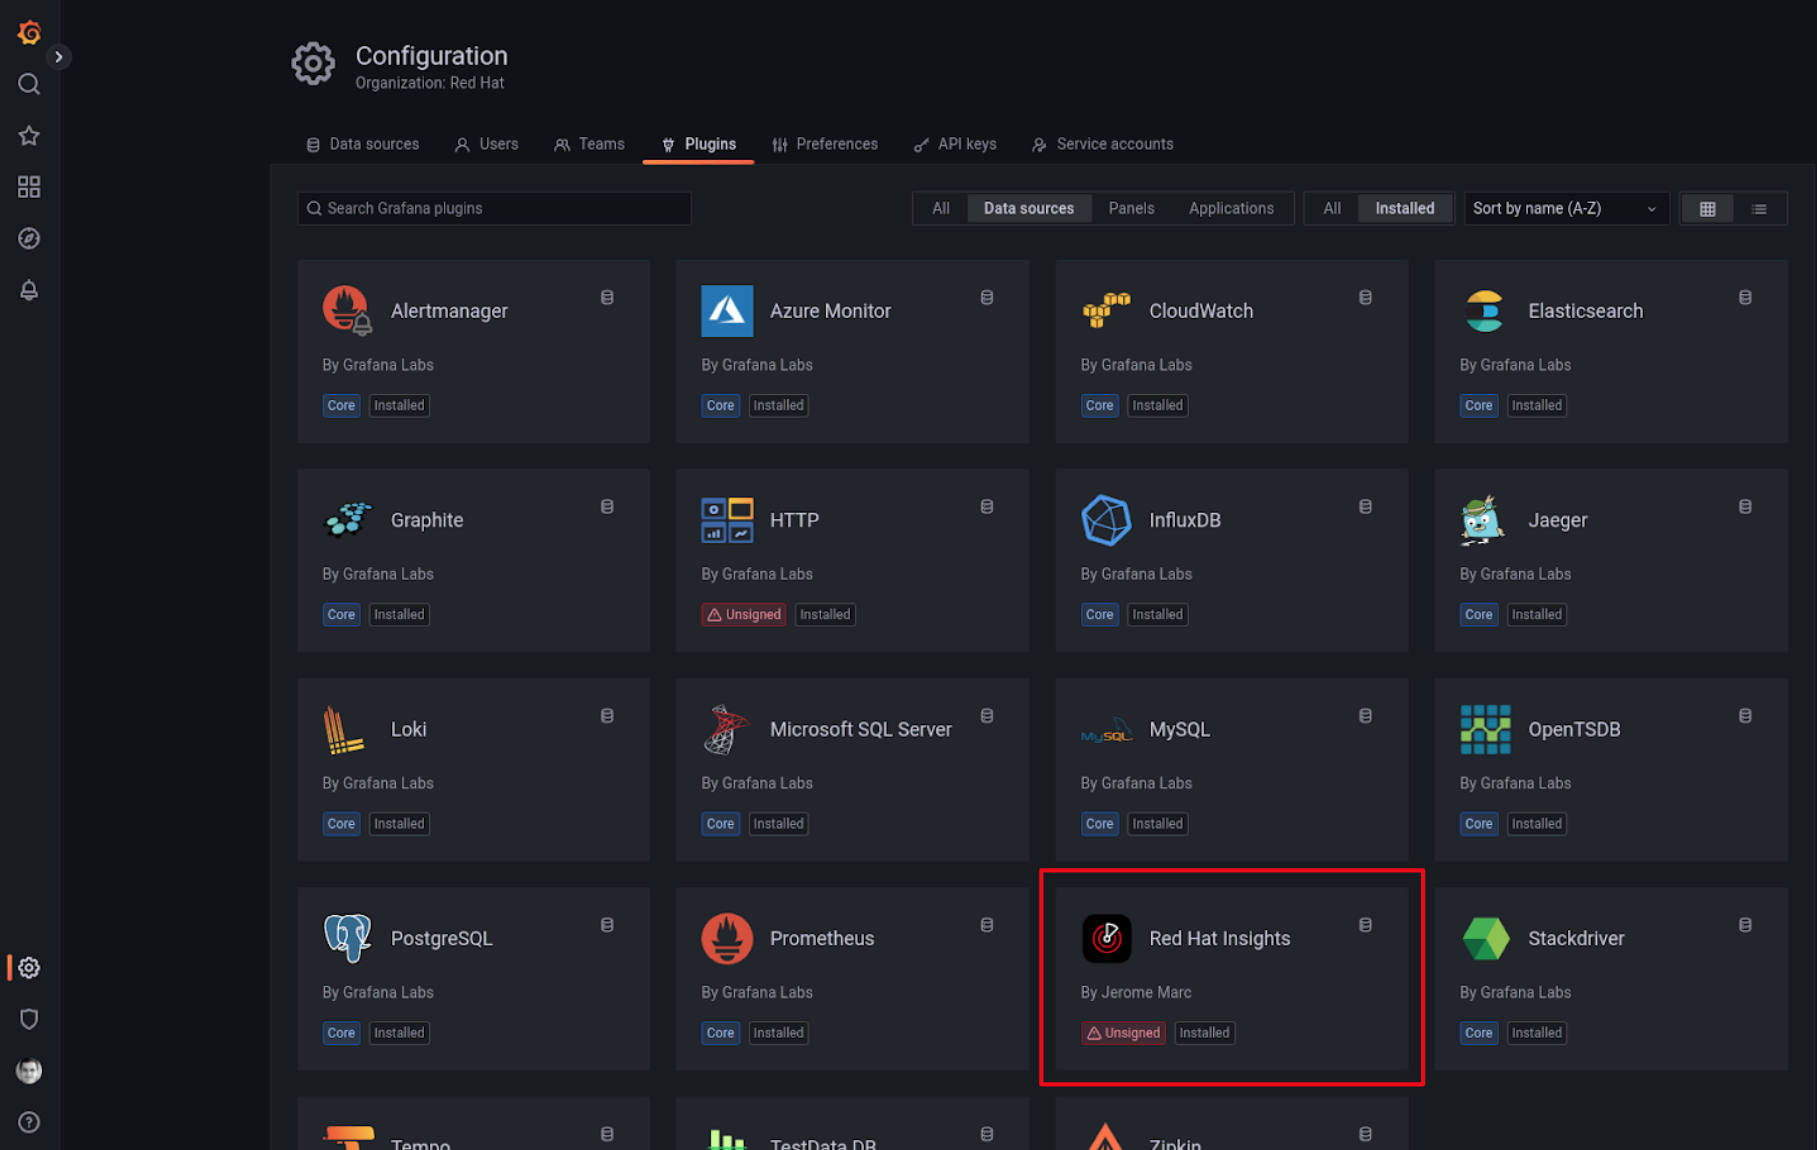Open the Loki plugin title

(408, 729)
